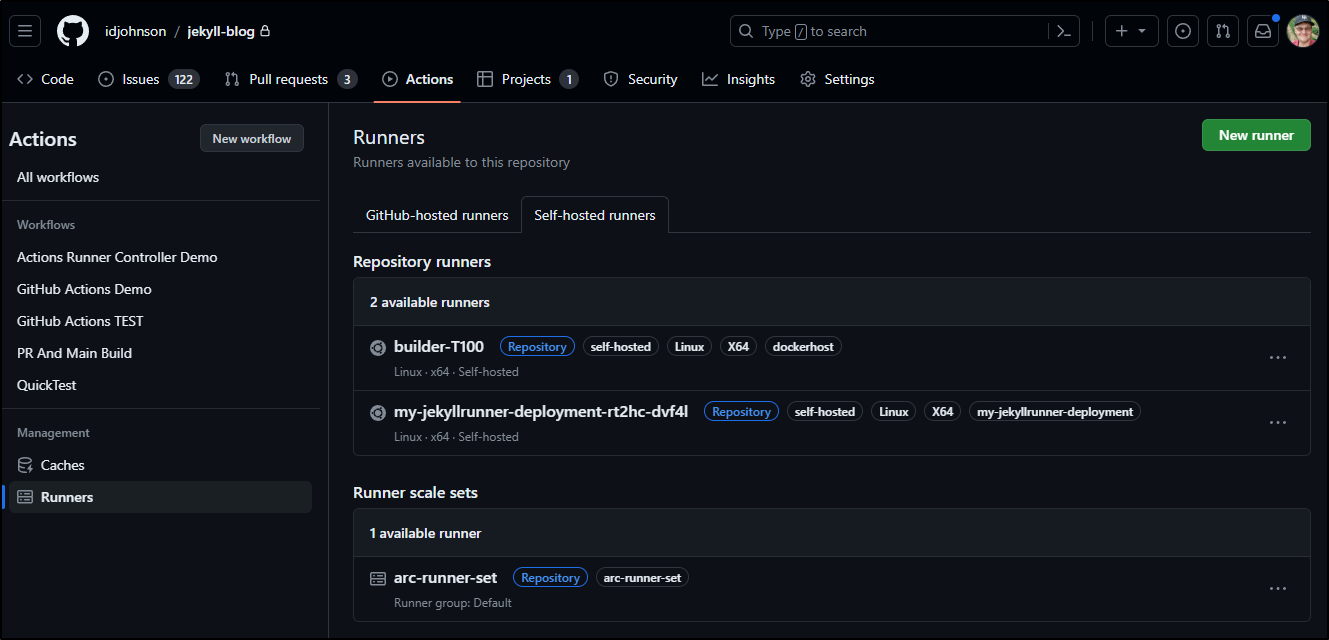Click Repository badge on arc-runner-set row

pos(550,578)
